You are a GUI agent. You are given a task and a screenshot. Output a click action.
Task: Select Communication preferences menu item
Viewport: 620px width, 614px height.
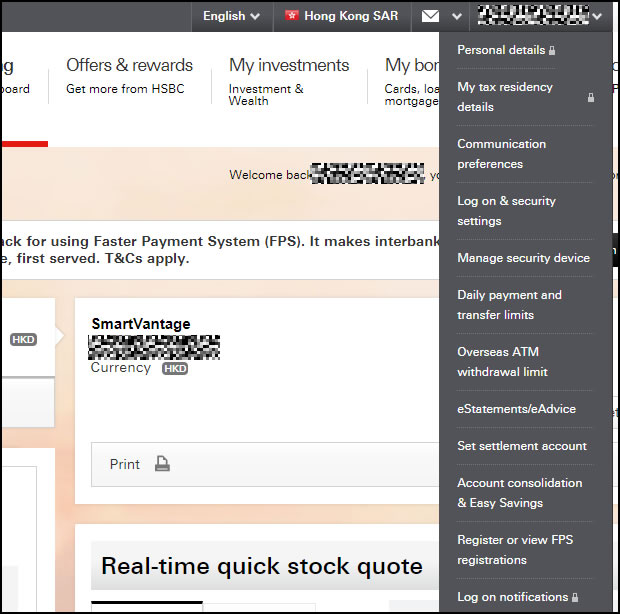[501, 154]
